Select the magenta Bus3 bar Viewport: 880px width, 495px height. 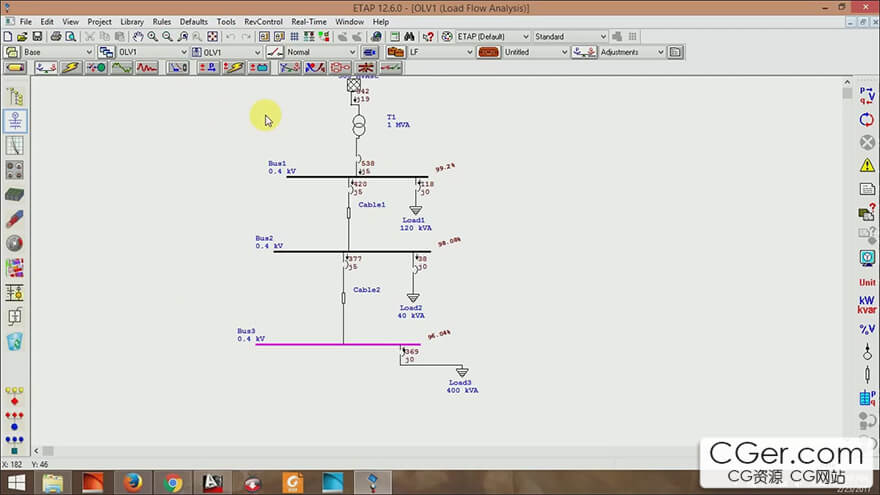click(x=338, y=344)
